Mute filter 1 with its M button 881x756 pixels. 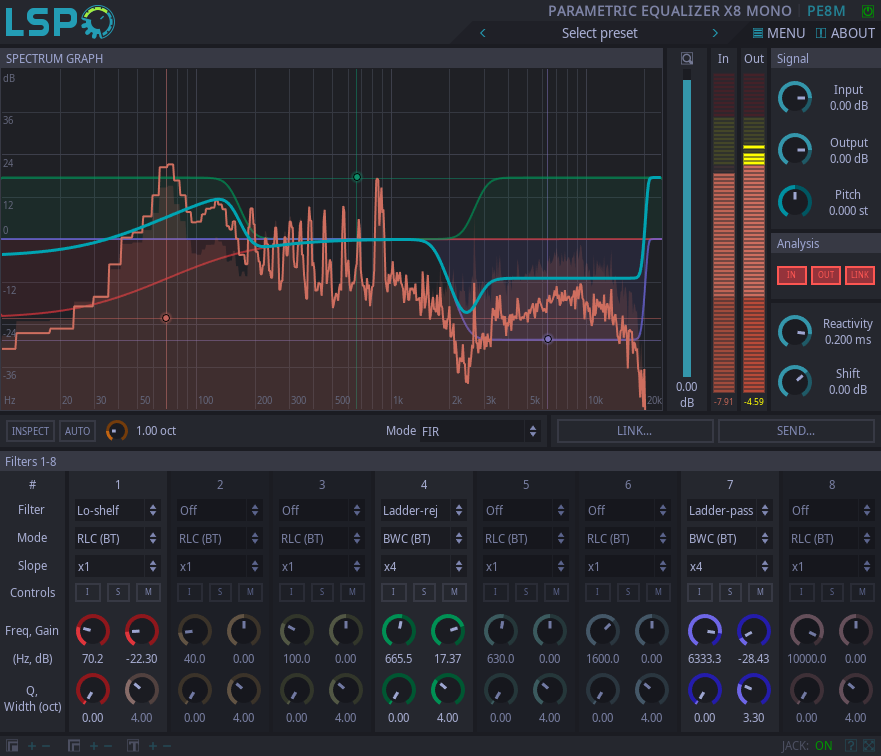click(147, 593)
